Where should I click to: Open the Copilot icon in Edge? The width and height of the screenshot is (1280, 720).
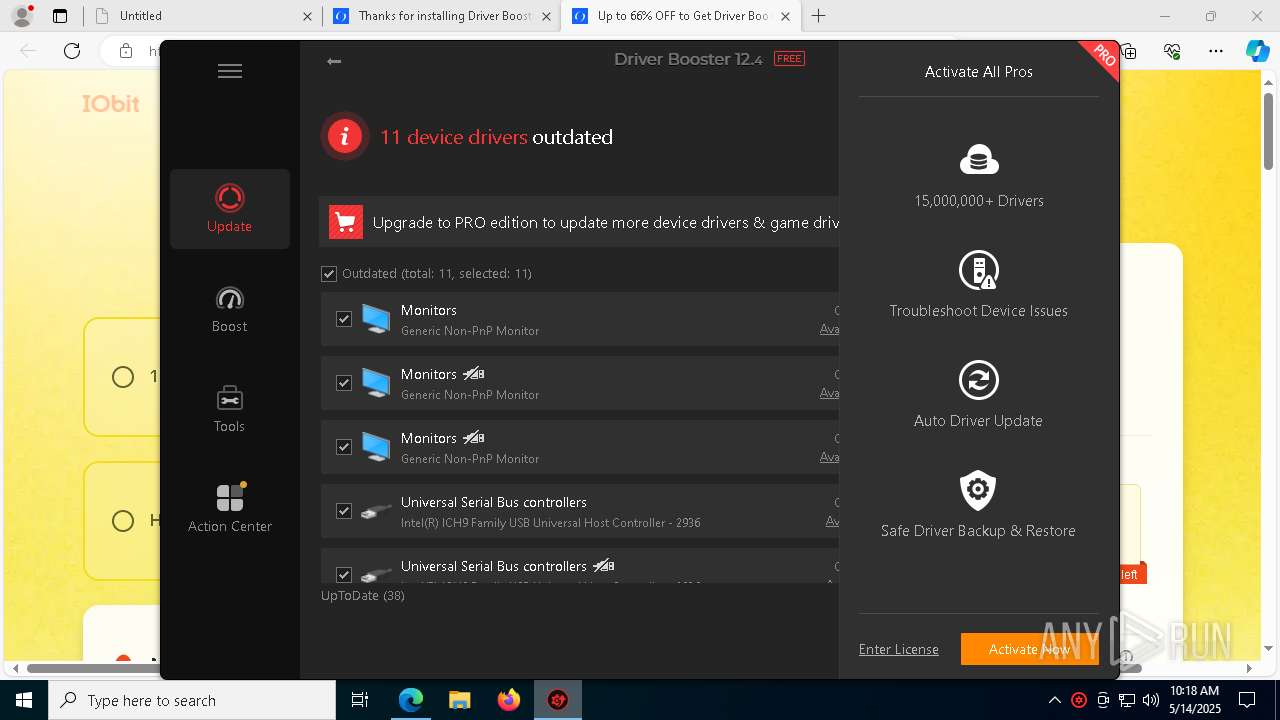pyautogui.click(x=1257, y=51)
